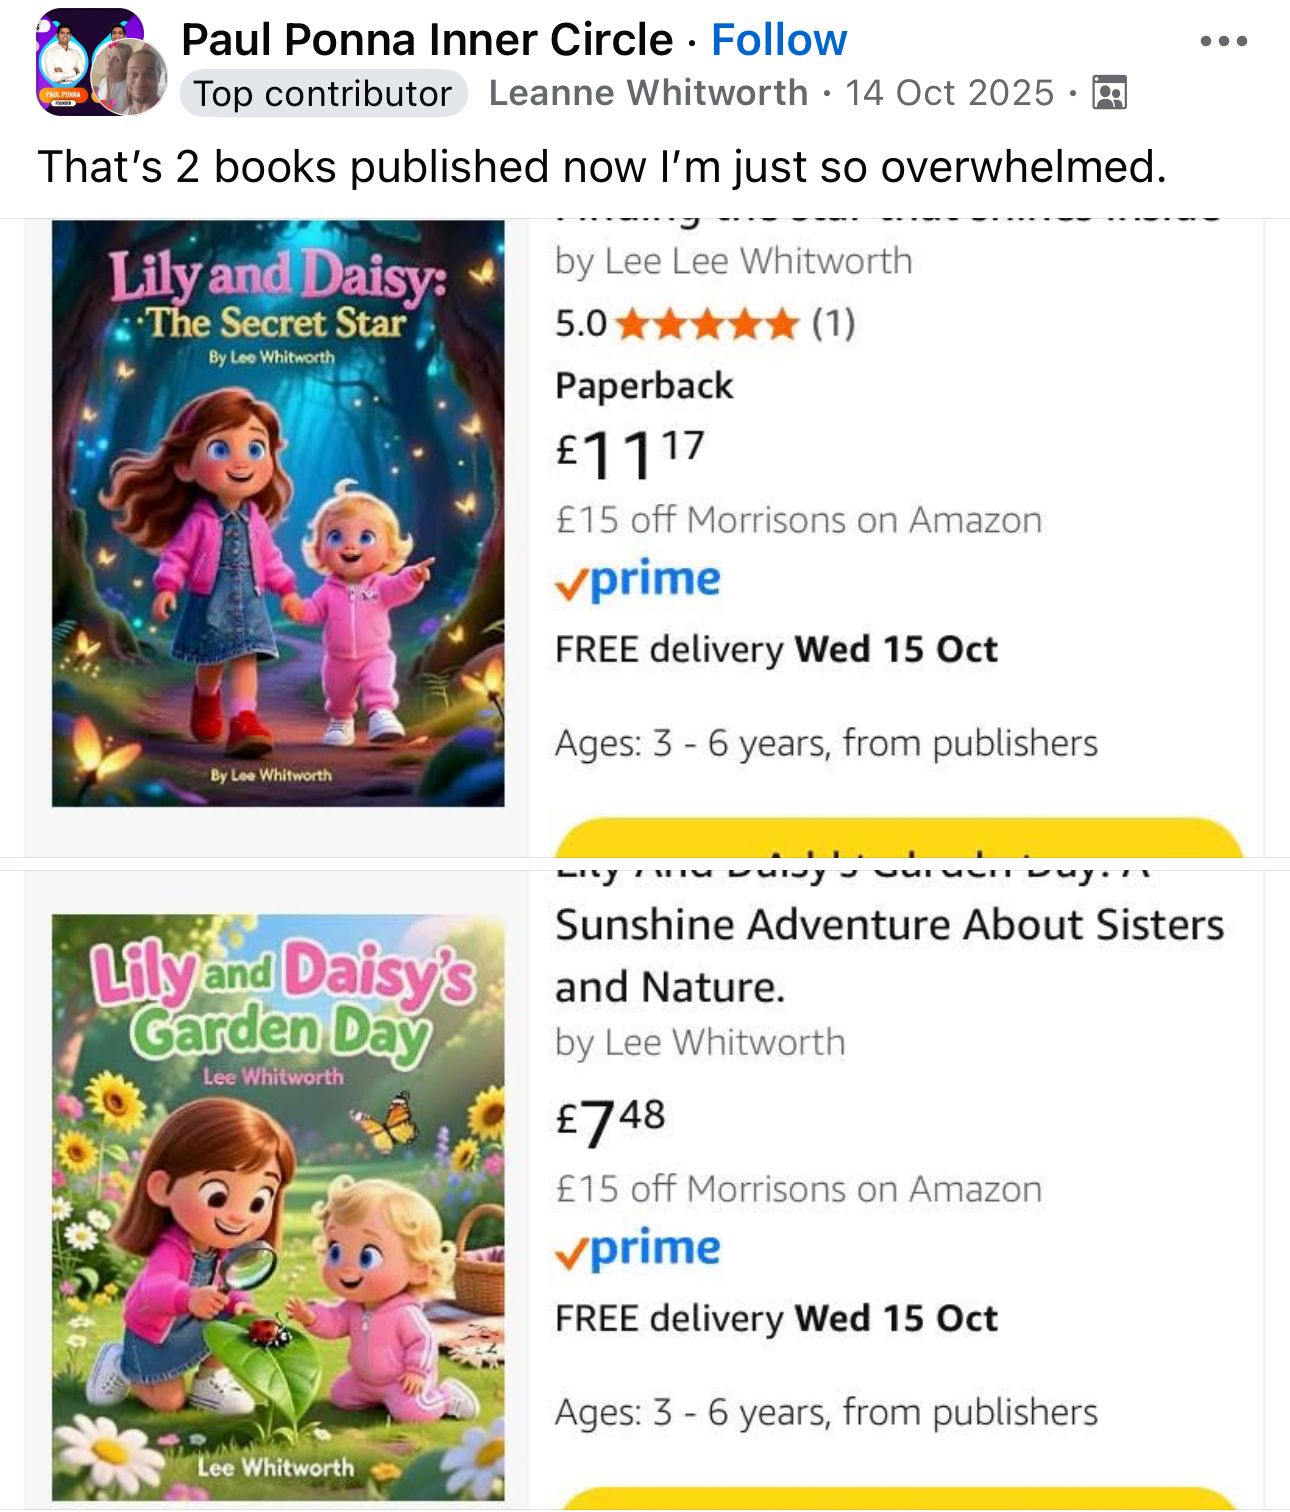Click the Paul Ponna group avatar
This screenshot has height=1512, width=1290.
tap(89, 62)
